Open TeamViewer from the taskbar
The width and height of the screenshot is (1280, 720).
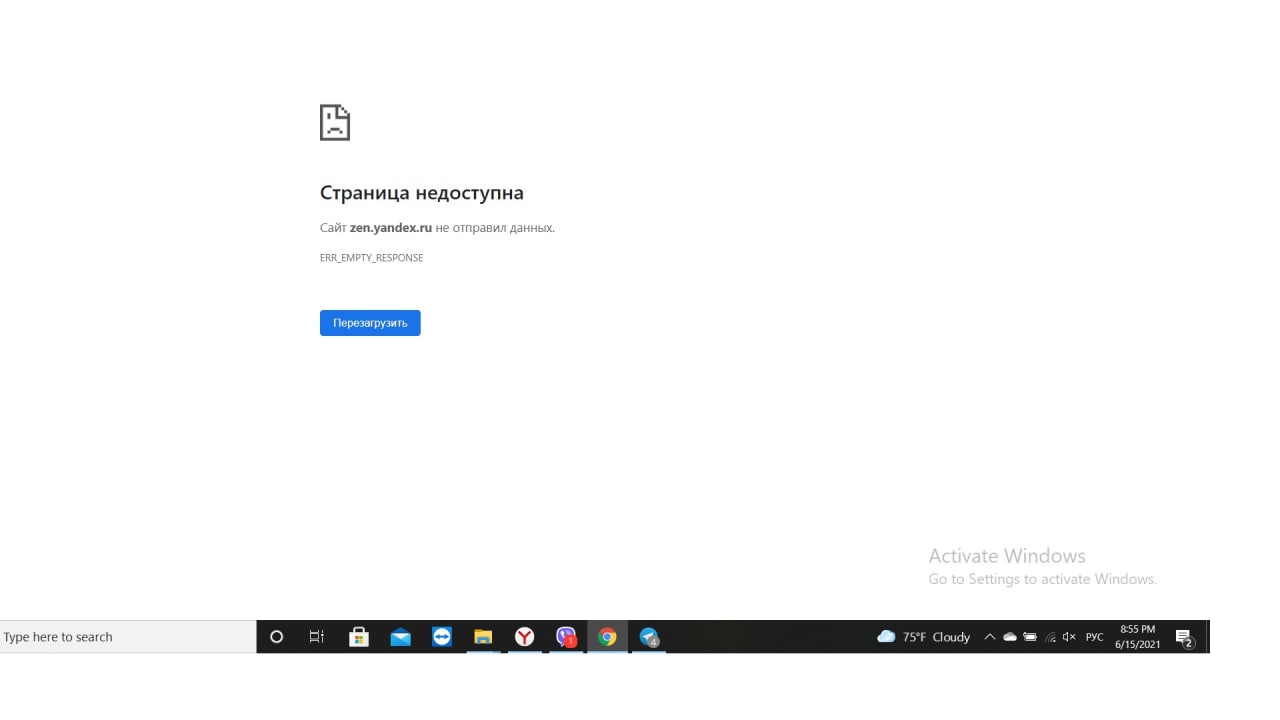pos(442,637)
